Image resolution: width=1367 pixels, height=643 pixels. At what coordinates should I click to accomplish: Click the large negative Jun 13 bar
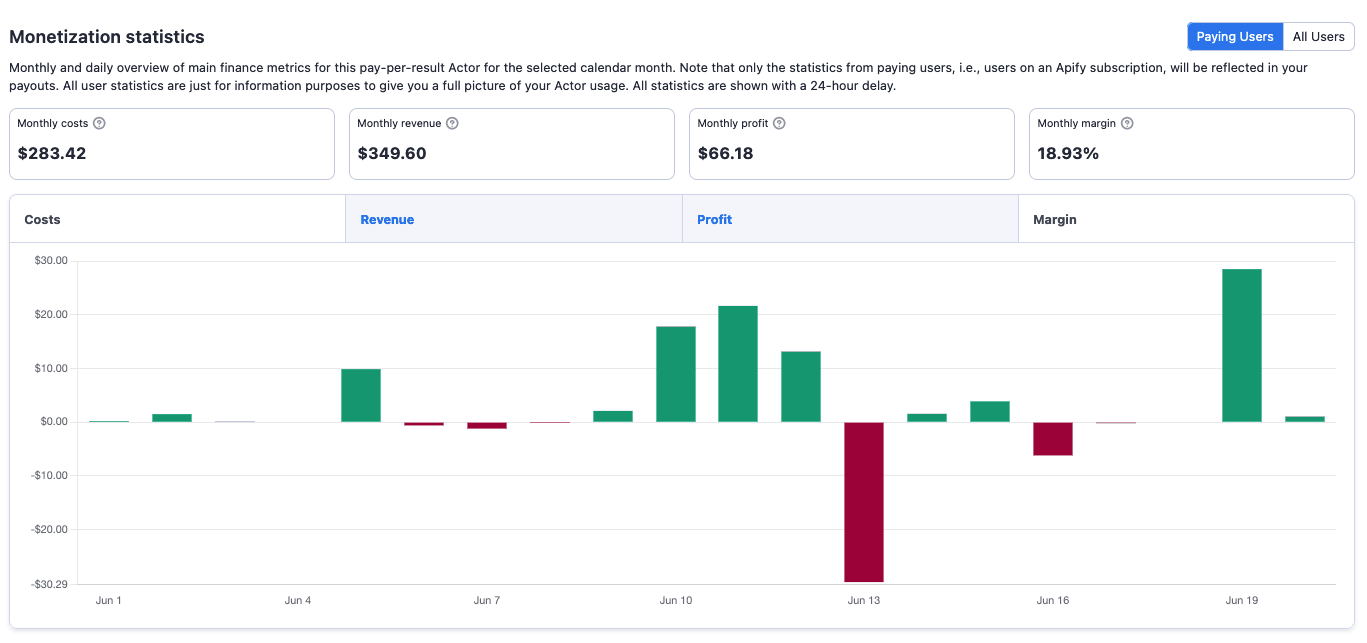(x=864, y=502)
